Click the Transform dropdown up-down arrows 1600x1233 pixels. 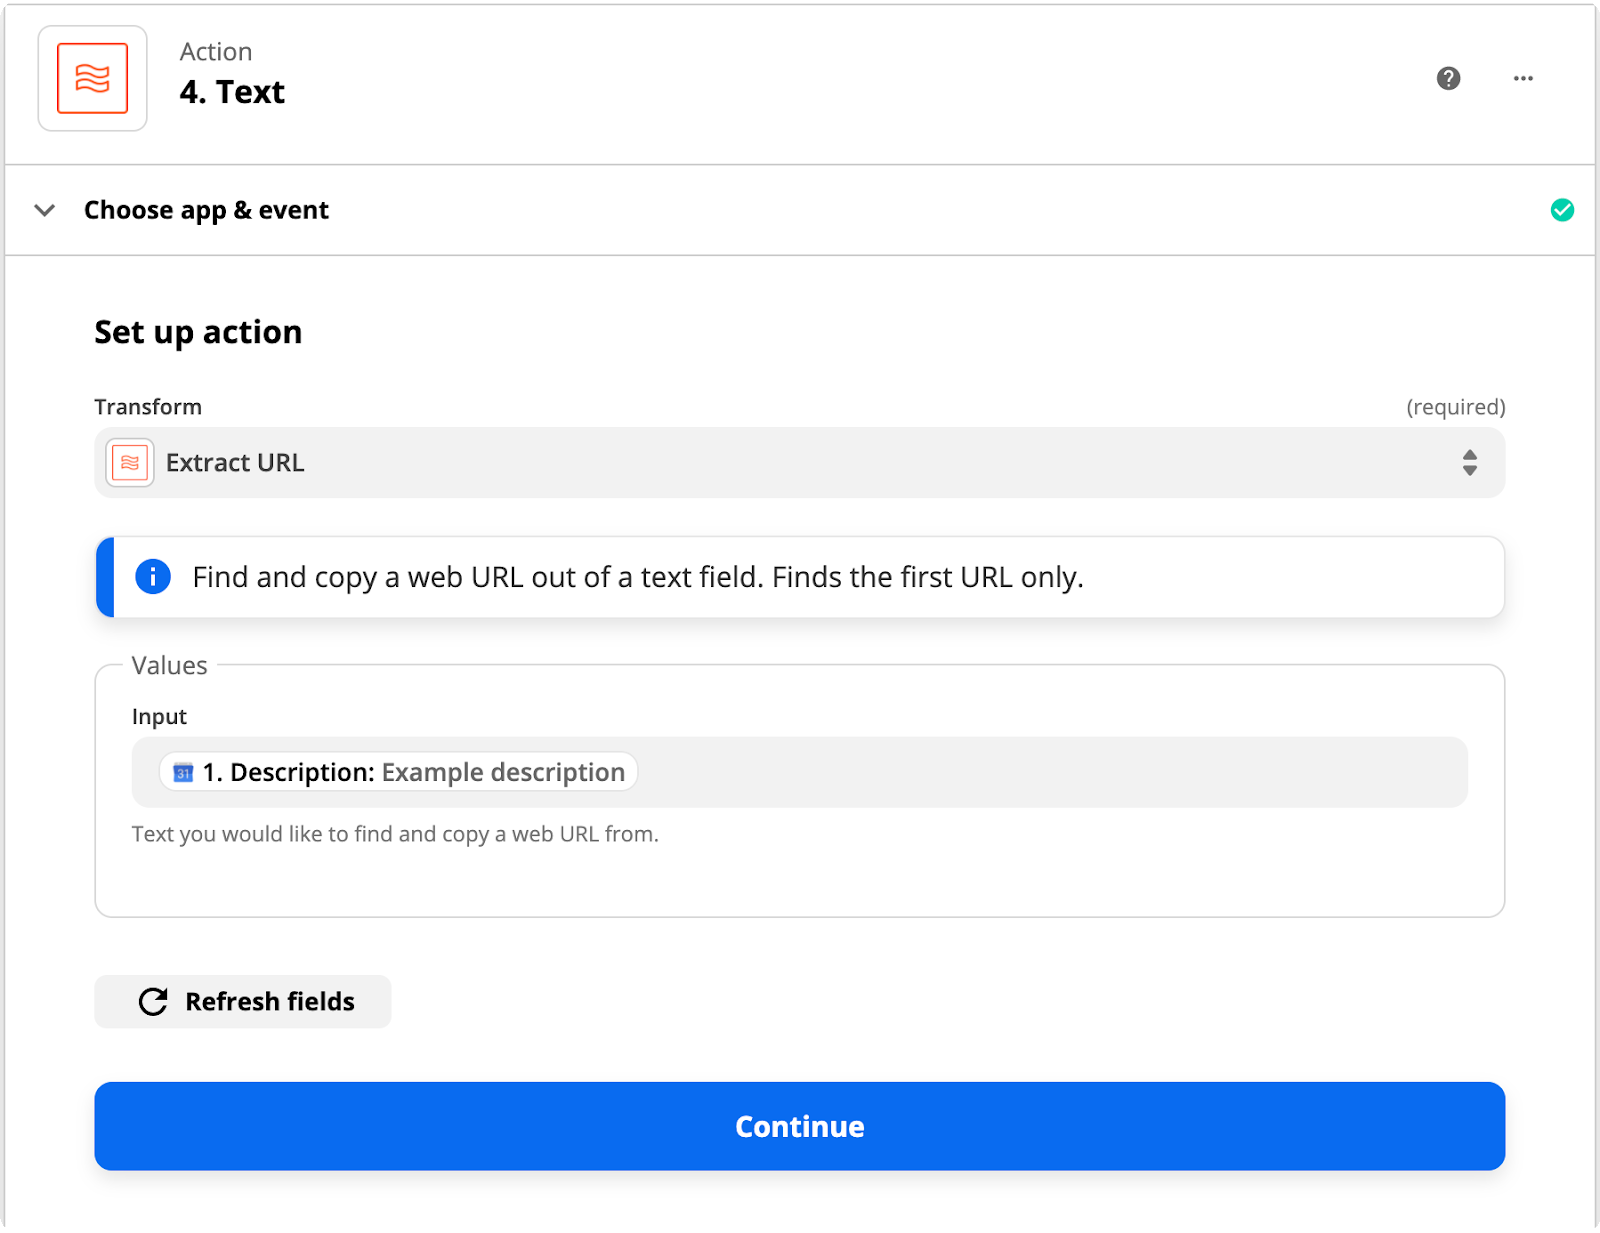coord(1469,462)
